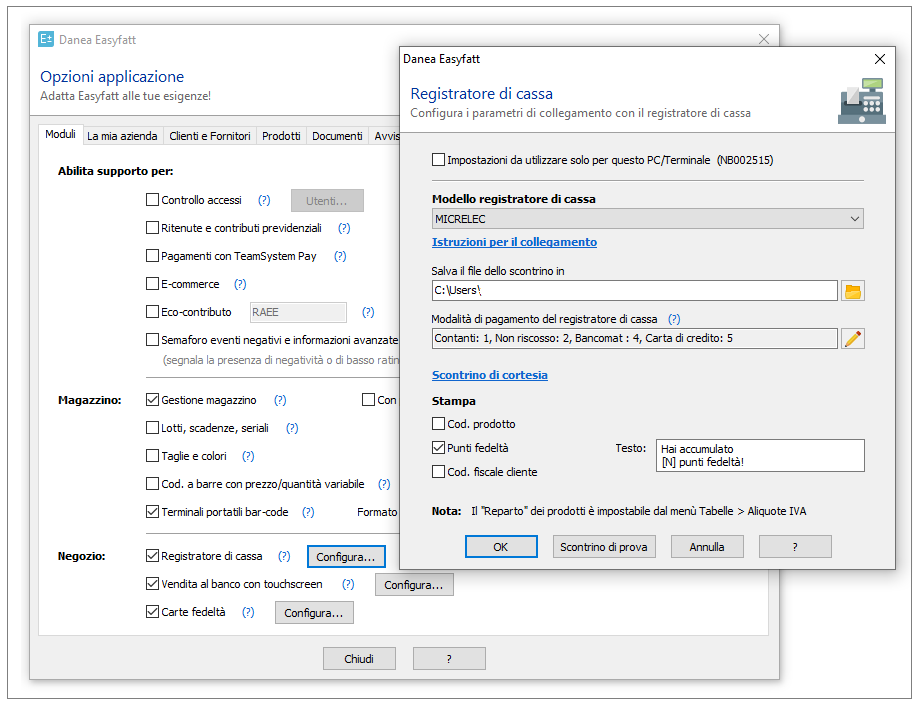The height and width of the screenshot is (710, 922).
Task: Click Configura for Carte fedeltà
Action: [314, 612]
